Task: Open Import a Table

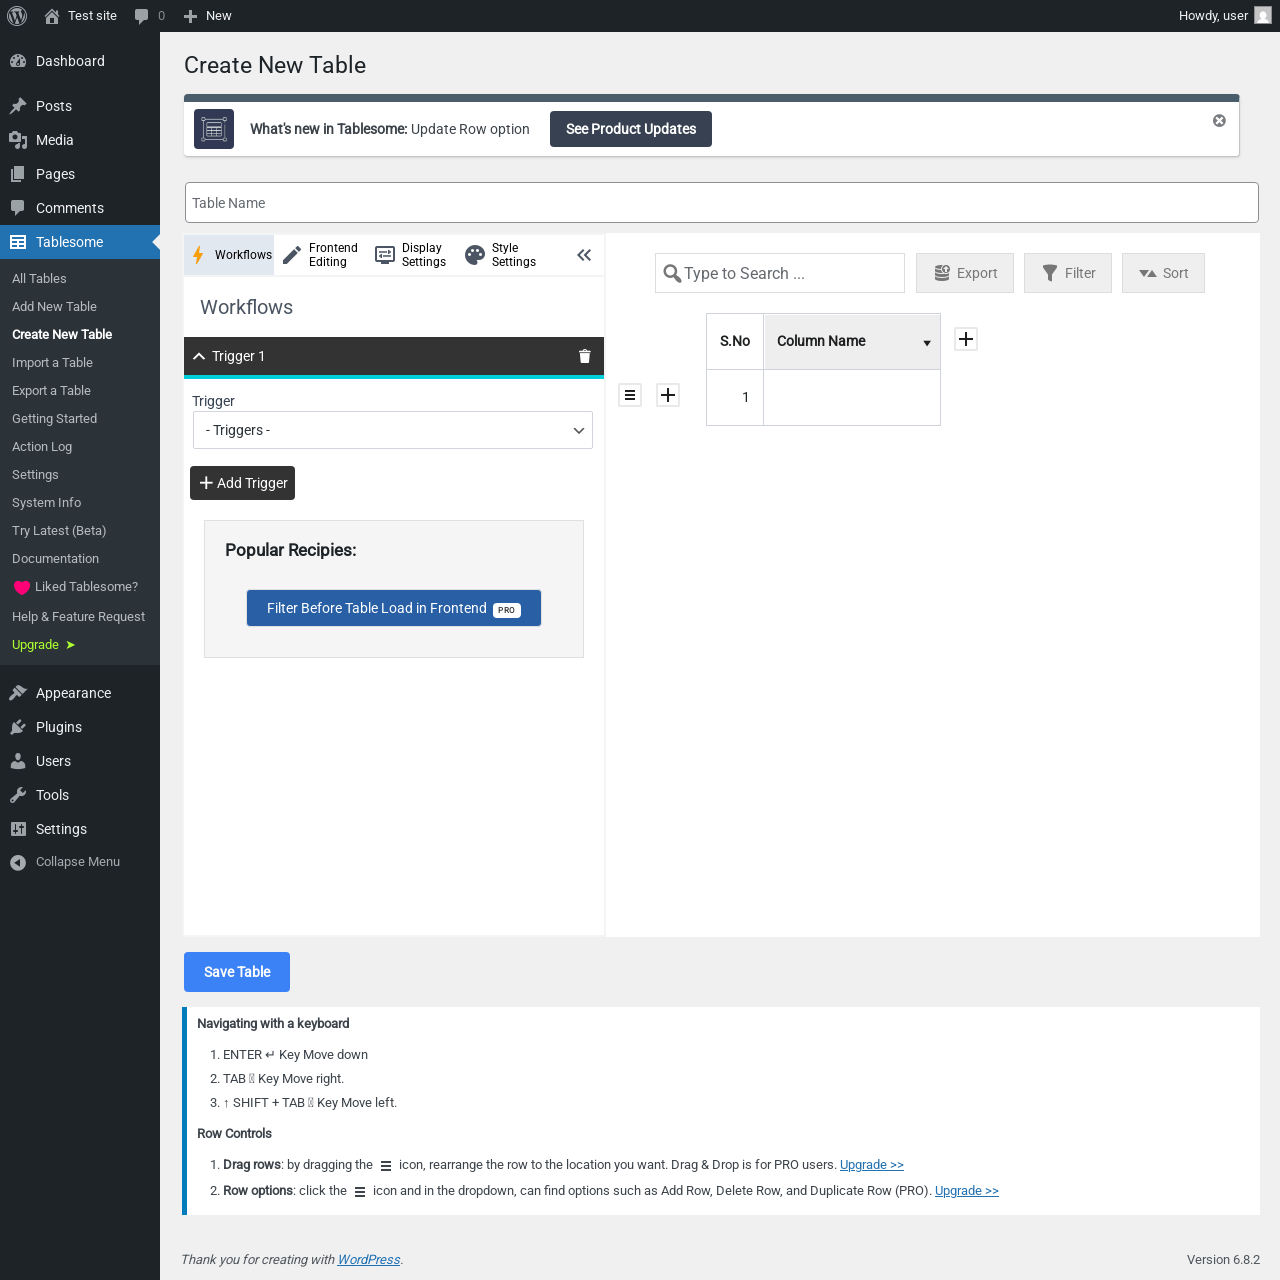Action: [x=52, y=363]
